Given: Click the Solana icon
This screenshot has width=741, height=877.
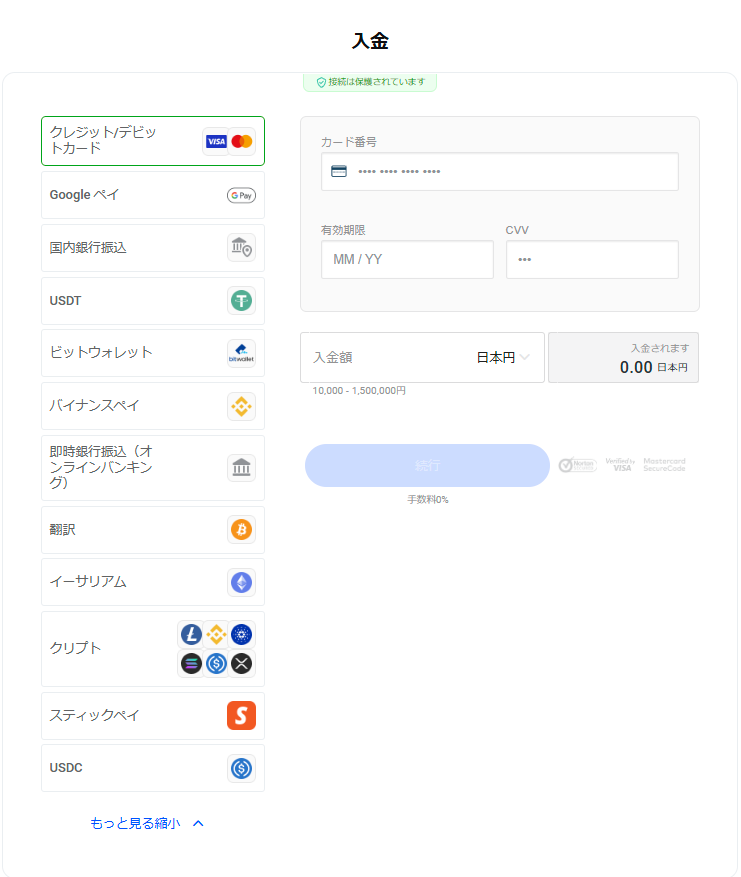Looking at the screenshot, I should click(191, 663).
